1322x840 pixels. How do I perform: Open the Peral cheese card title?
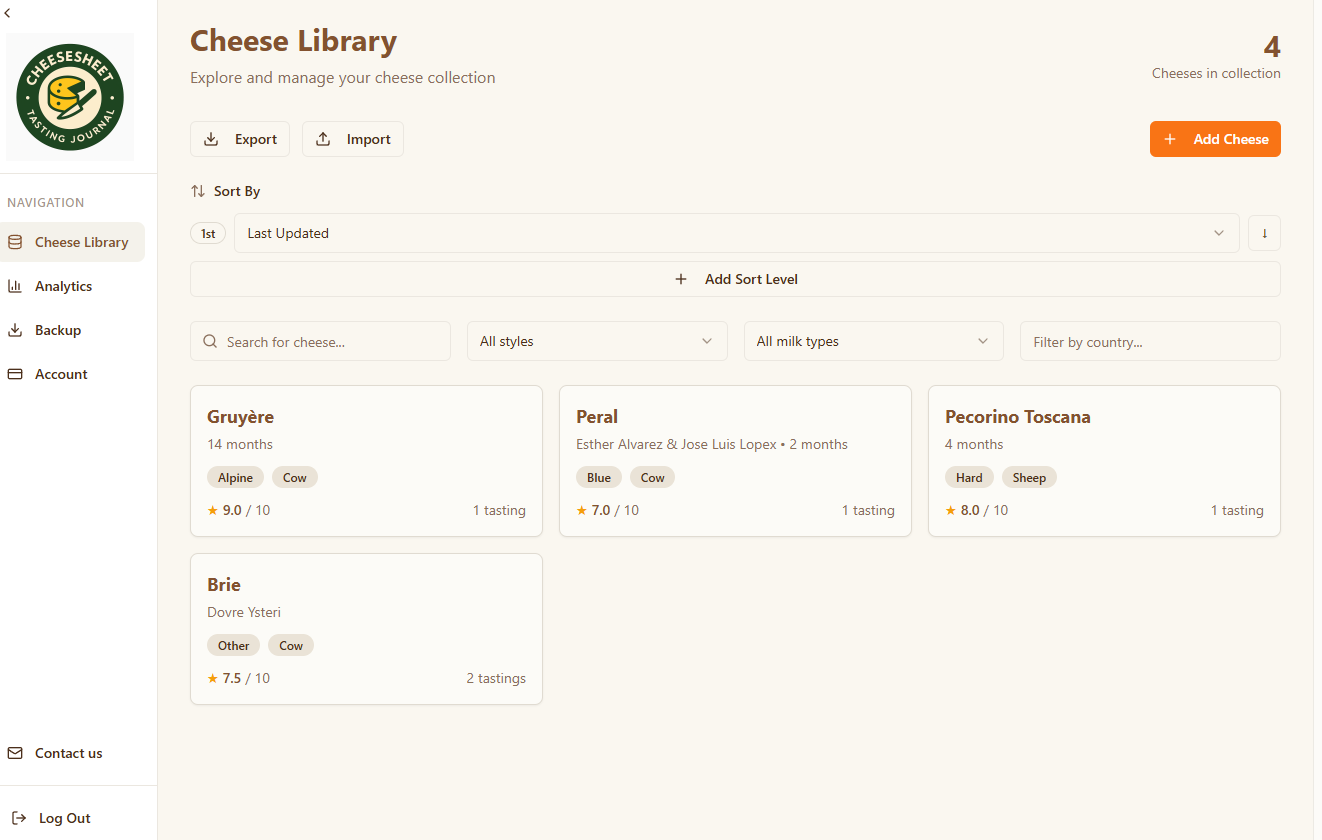click(597, 417)
